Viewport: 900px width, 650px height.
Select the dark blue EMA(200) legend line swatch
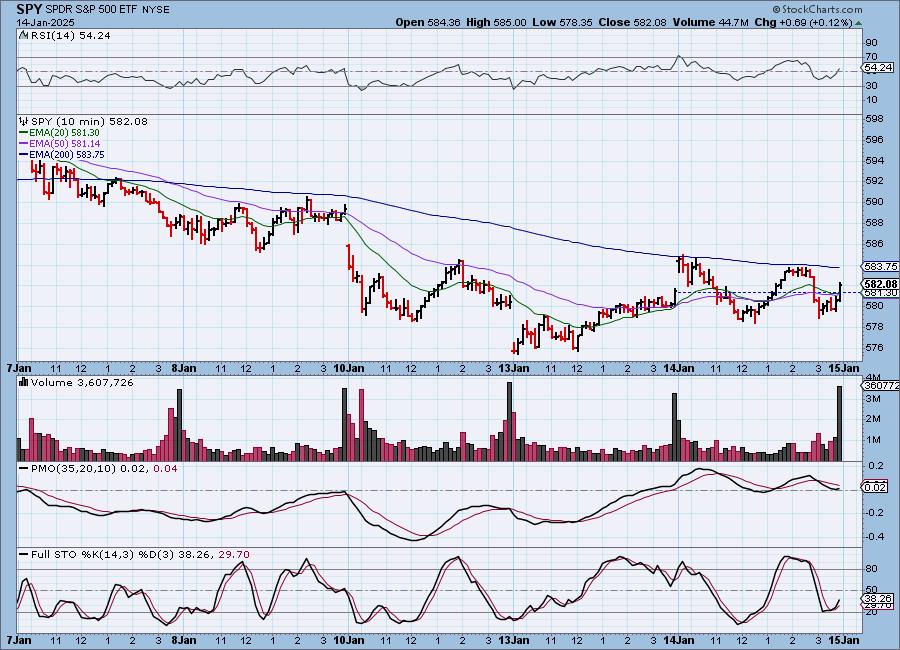pyautogui.click(x=24, y=155)
